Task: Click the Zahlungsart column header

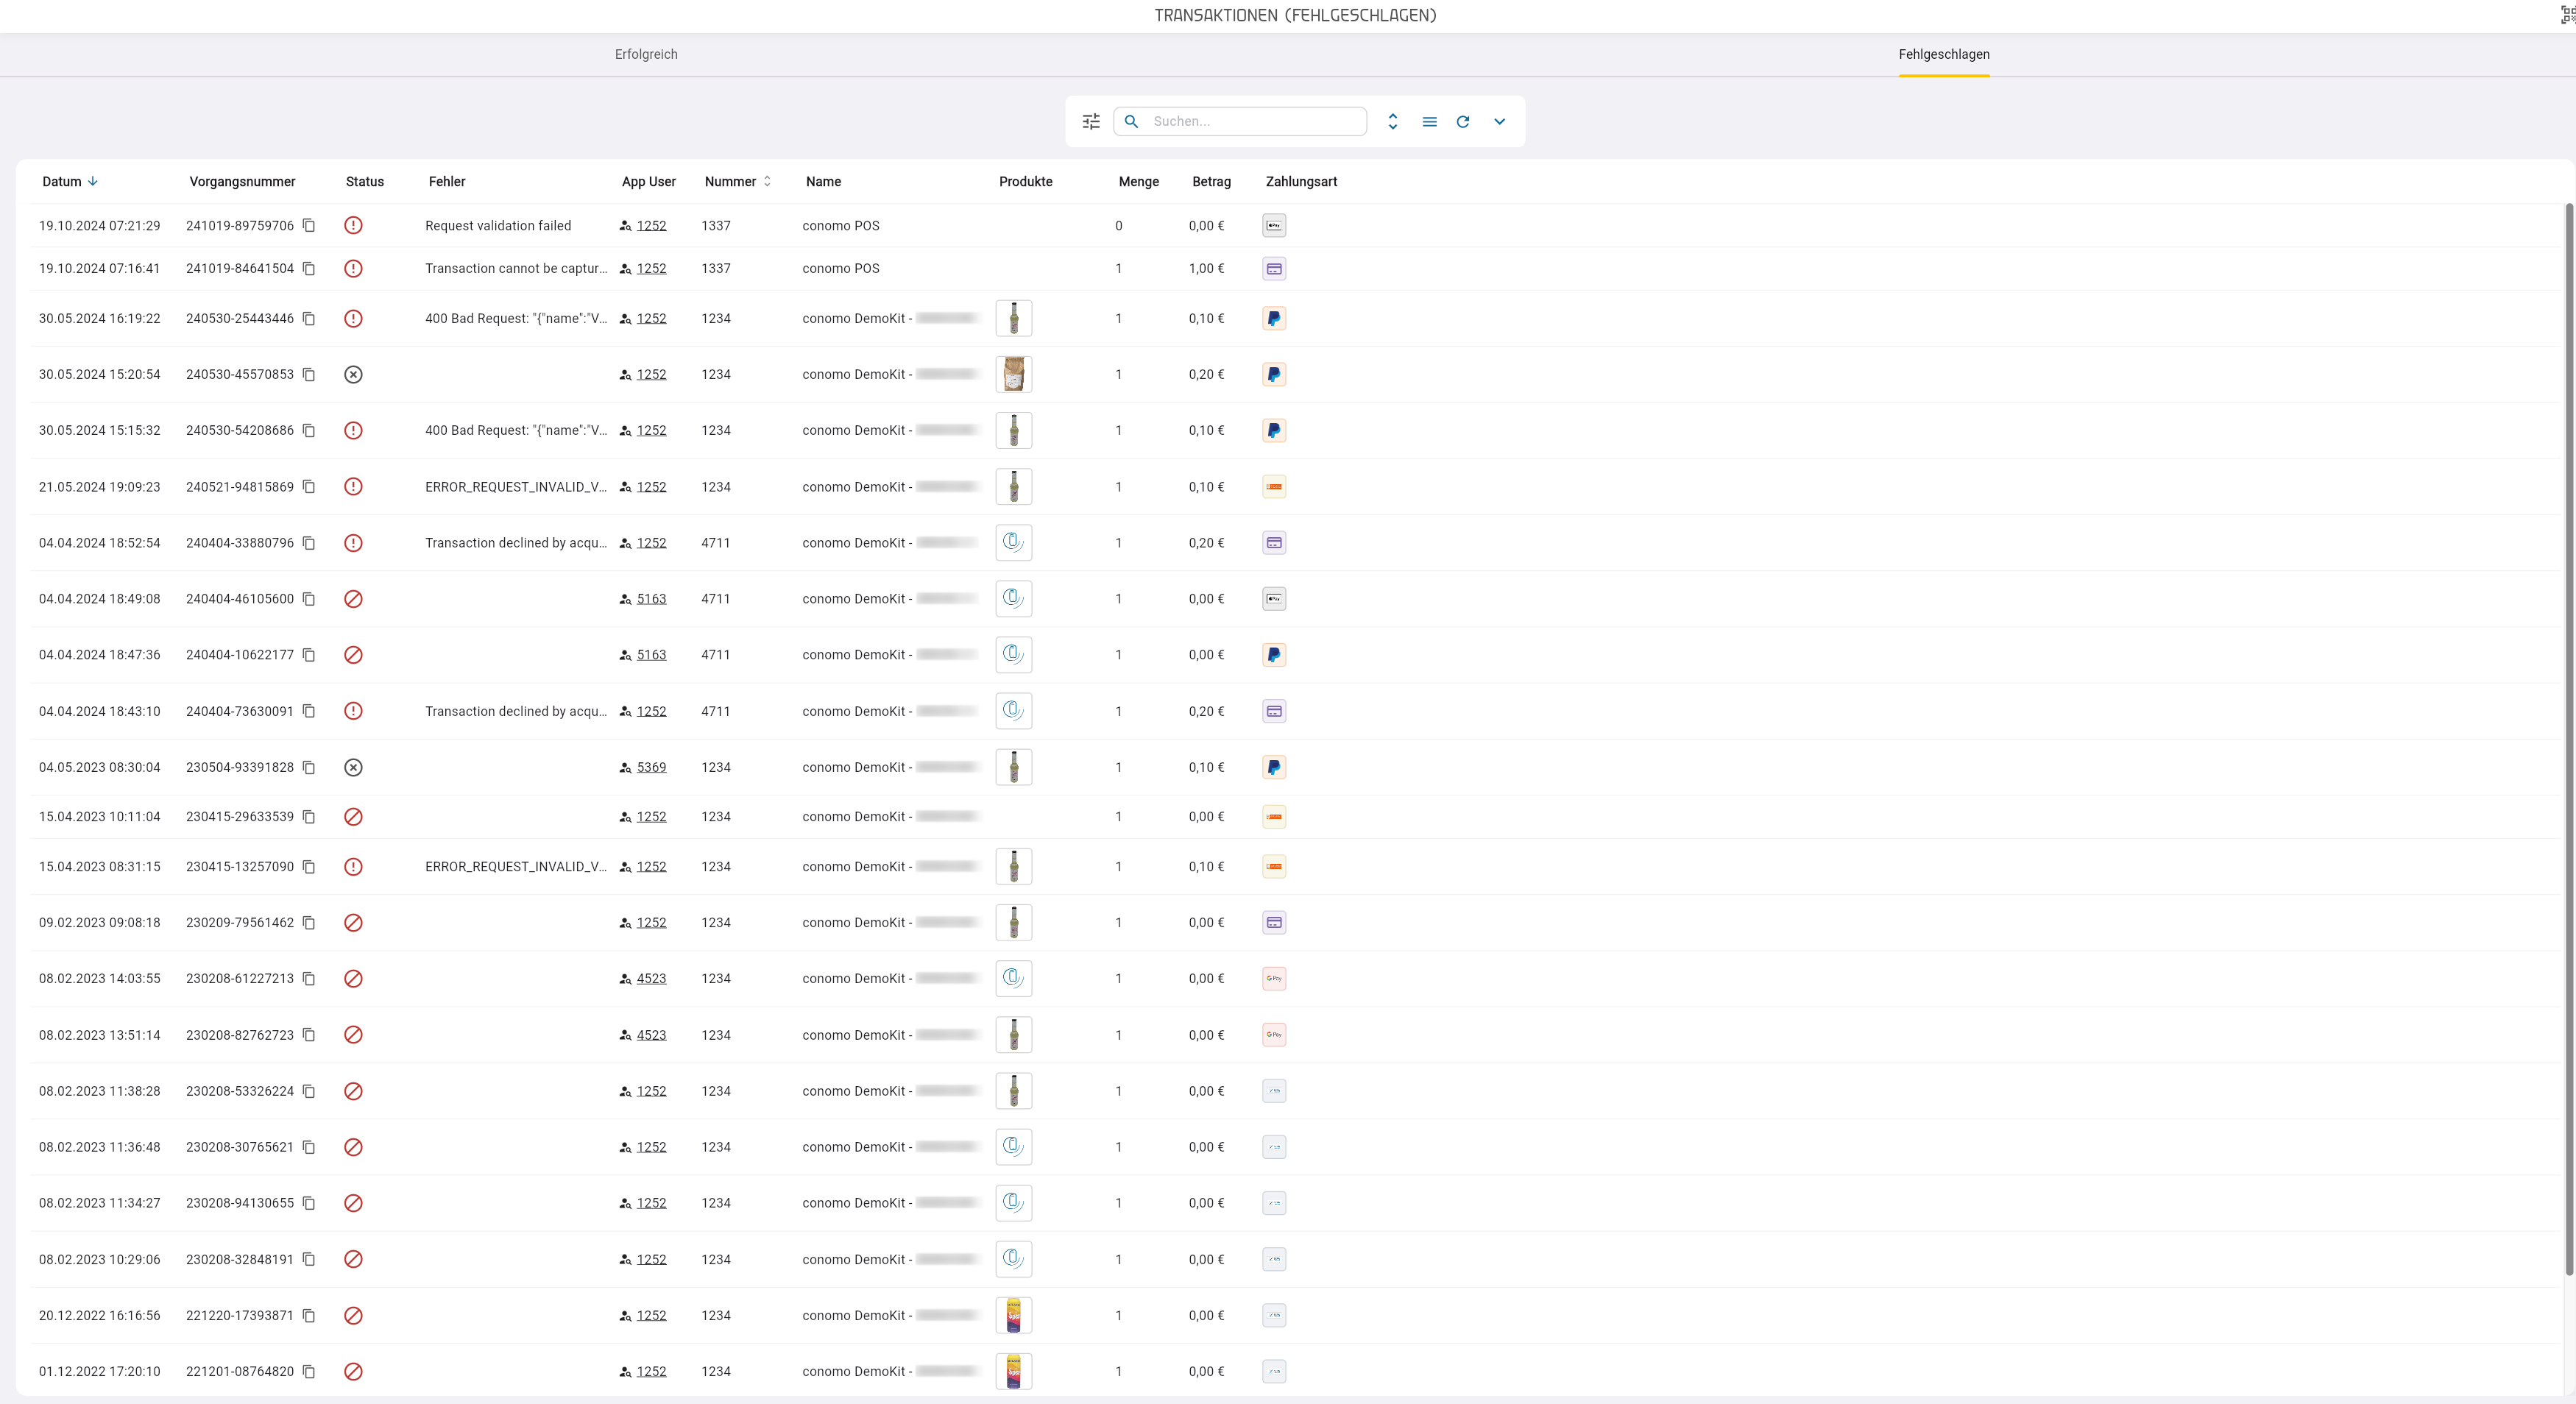Action: pyautogui.click(x=1301, y=181)
